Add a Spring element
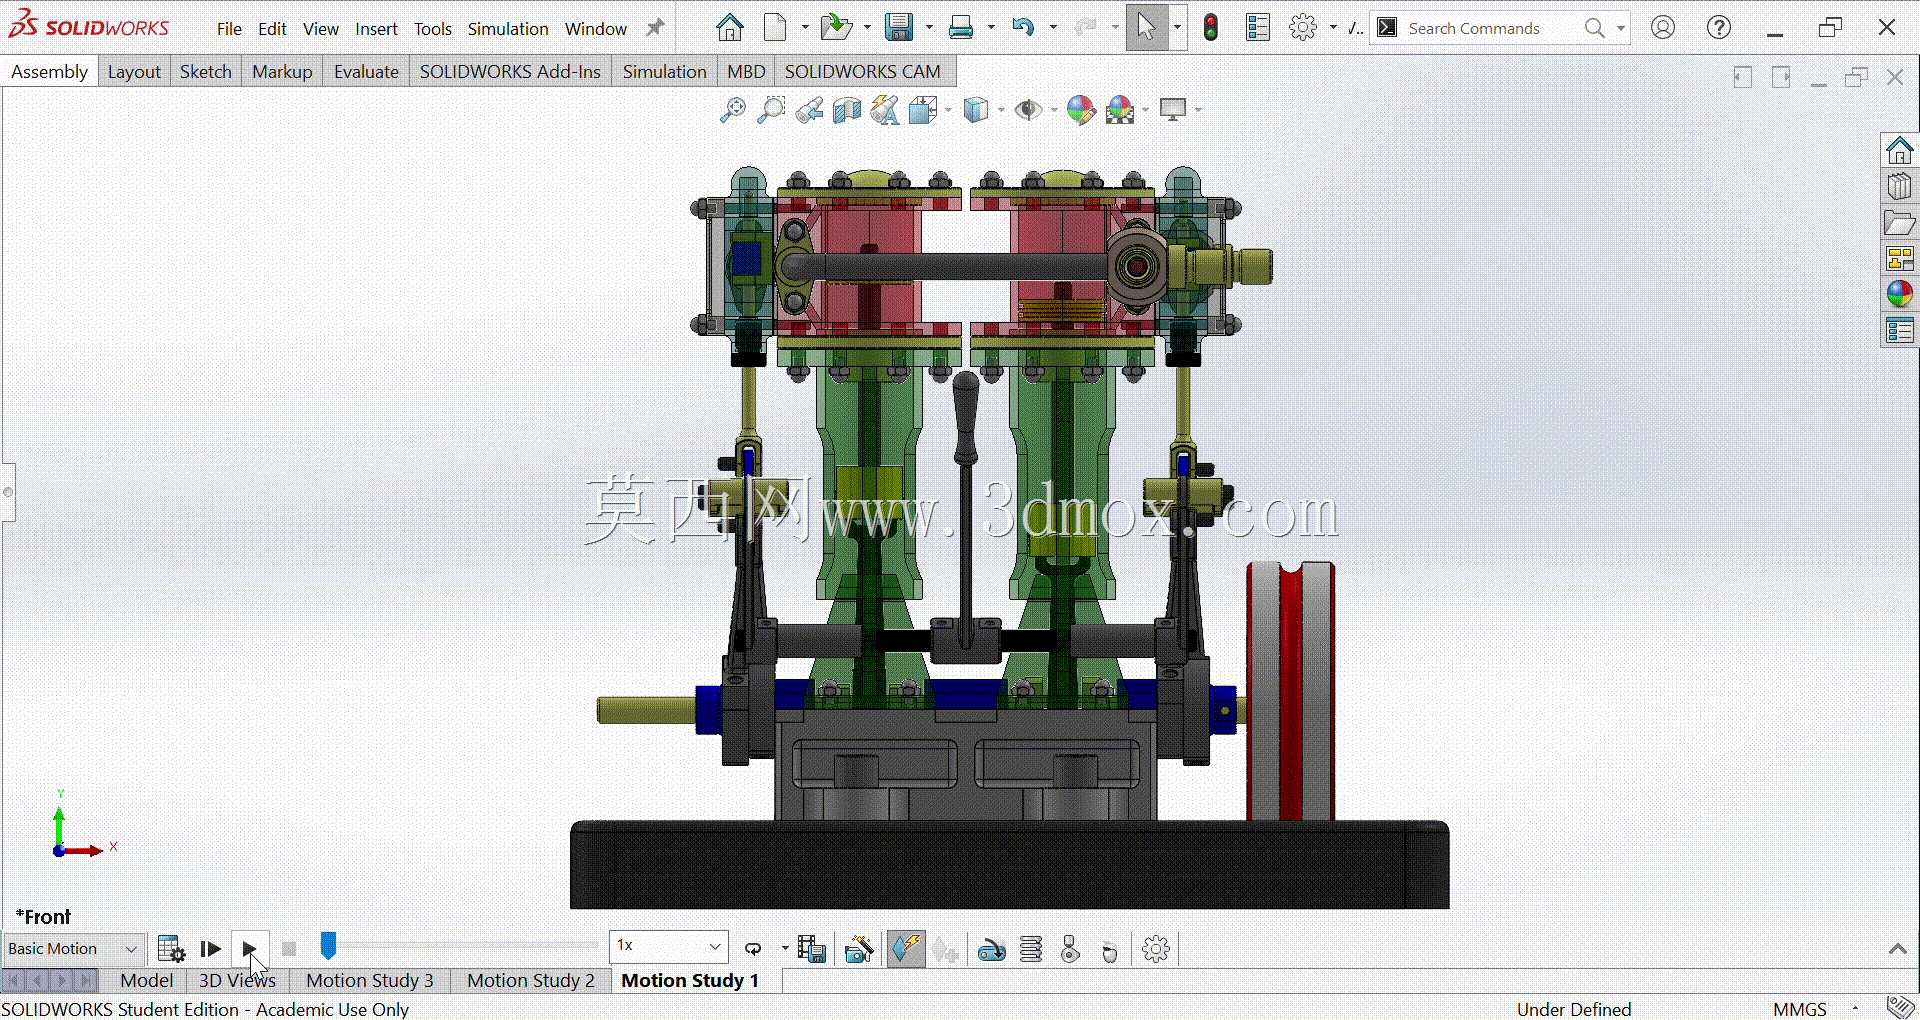This screenshot has height=1020, width=1920. (1032, 949)
